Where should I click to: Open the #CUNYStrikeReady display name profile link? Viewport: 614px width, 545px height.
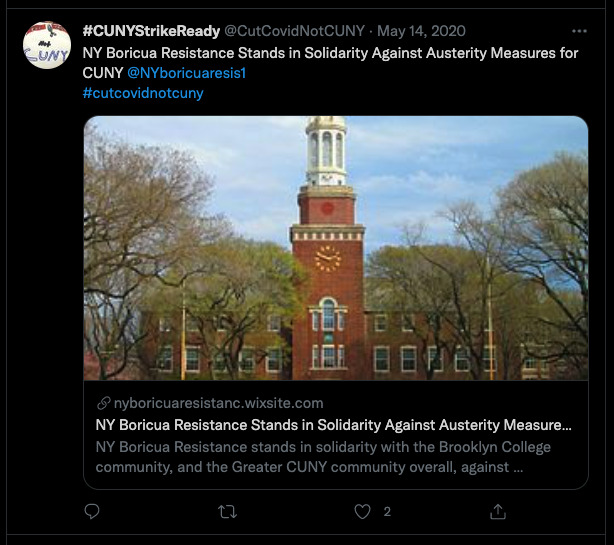pos(151,31)
